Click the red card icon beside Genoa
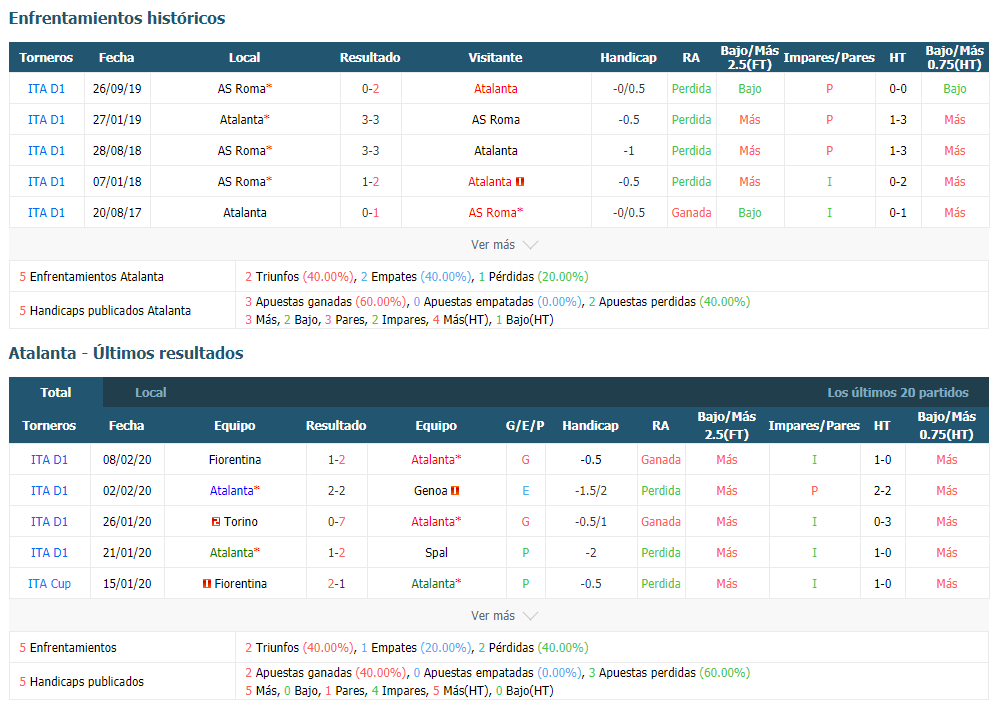 (x=455, y=491)
